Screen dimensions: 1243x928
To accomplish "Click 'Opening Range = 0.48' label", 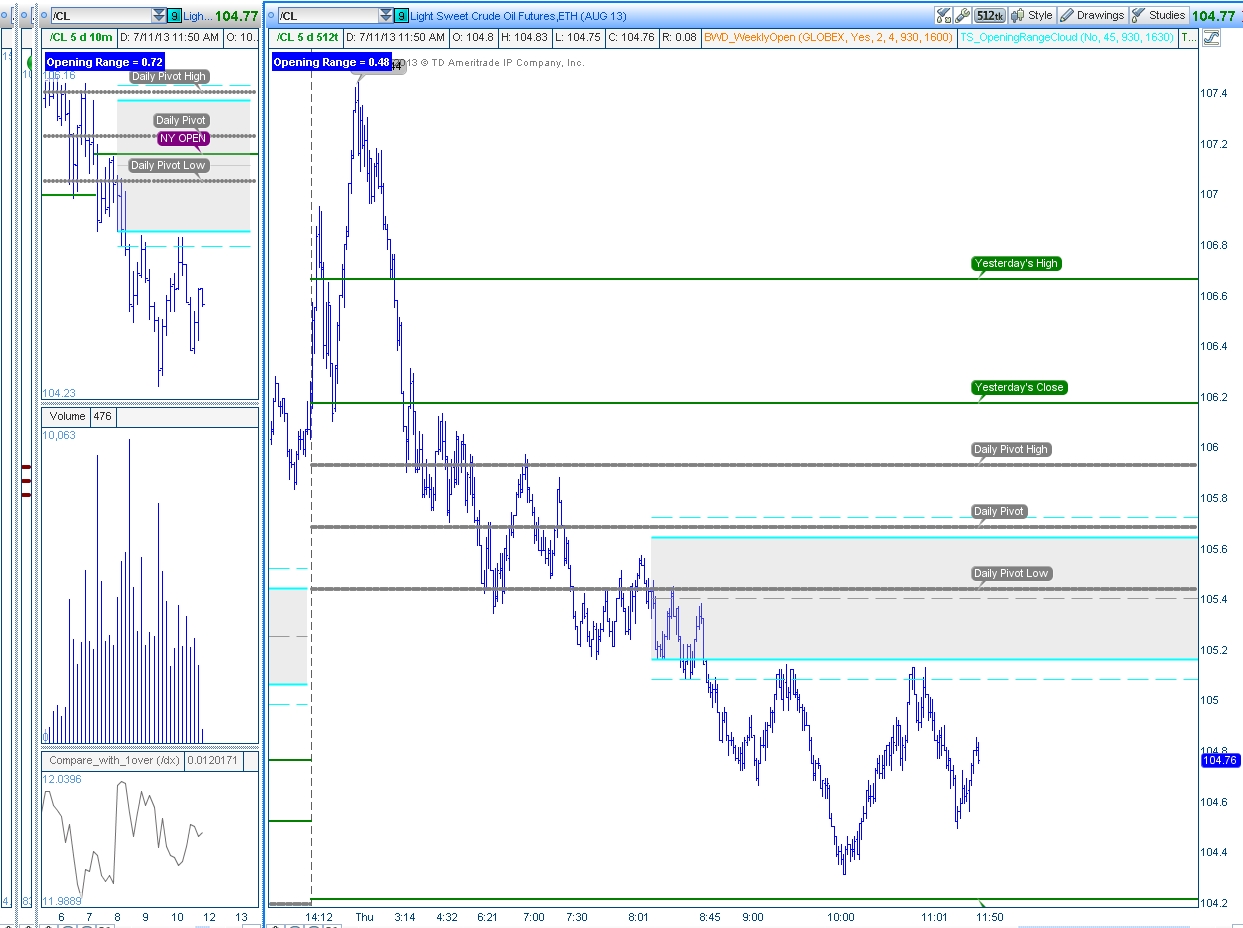I will [x=332, y=62].
